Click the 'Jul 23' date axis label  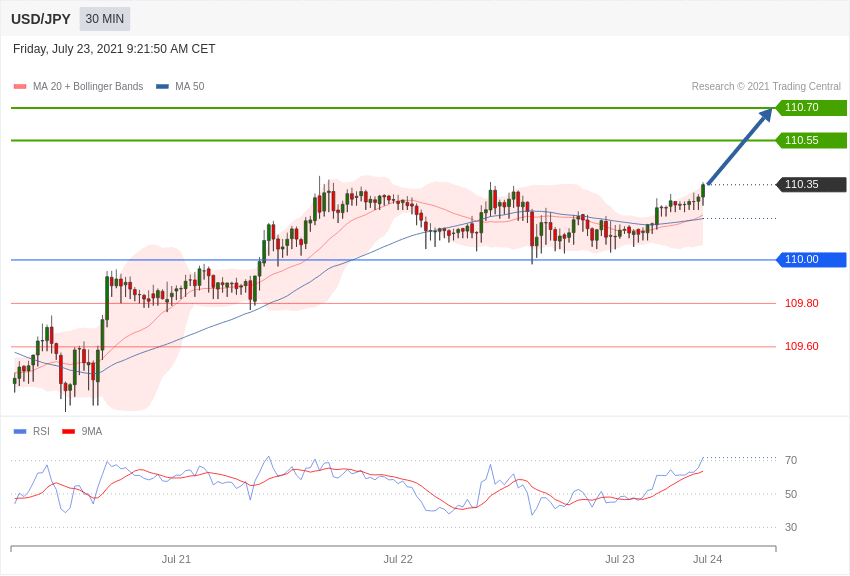[x=620, y=559]
